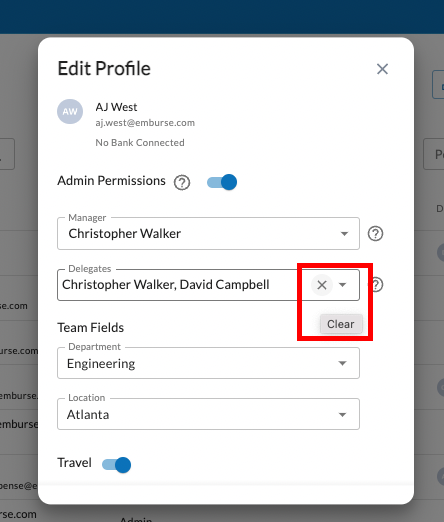Toggle the Admin Permissions switch
The width and height of the screenshot is (444, 522).
click(222, 182)
